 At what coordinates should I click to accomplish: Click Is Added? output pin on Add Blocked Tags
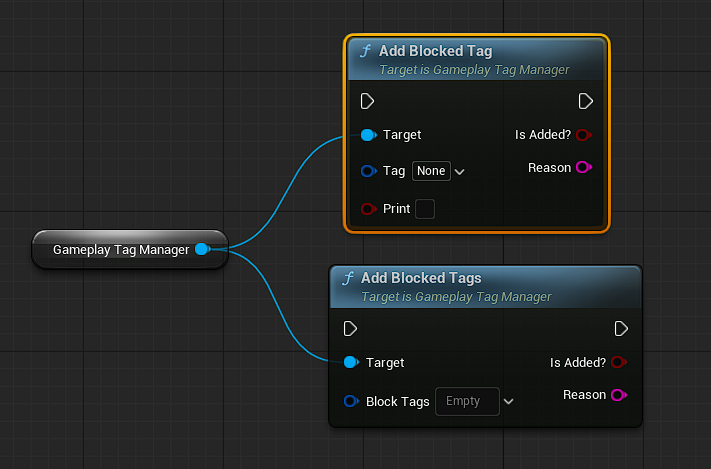tap(619, 362)
